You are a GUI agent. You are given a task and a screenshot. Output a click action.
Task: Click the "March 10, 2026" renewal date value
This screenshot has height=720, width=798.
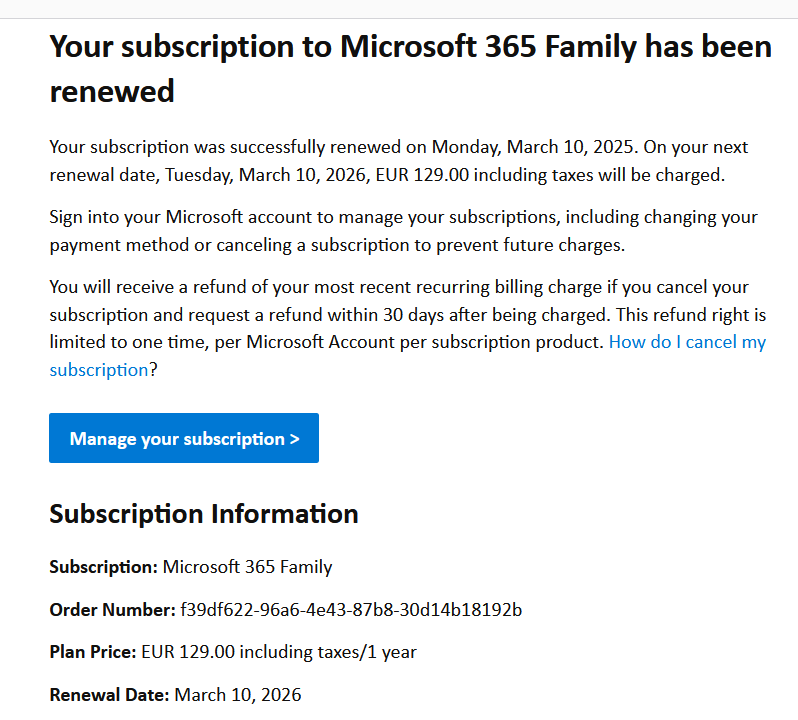[x=238, y=694]
